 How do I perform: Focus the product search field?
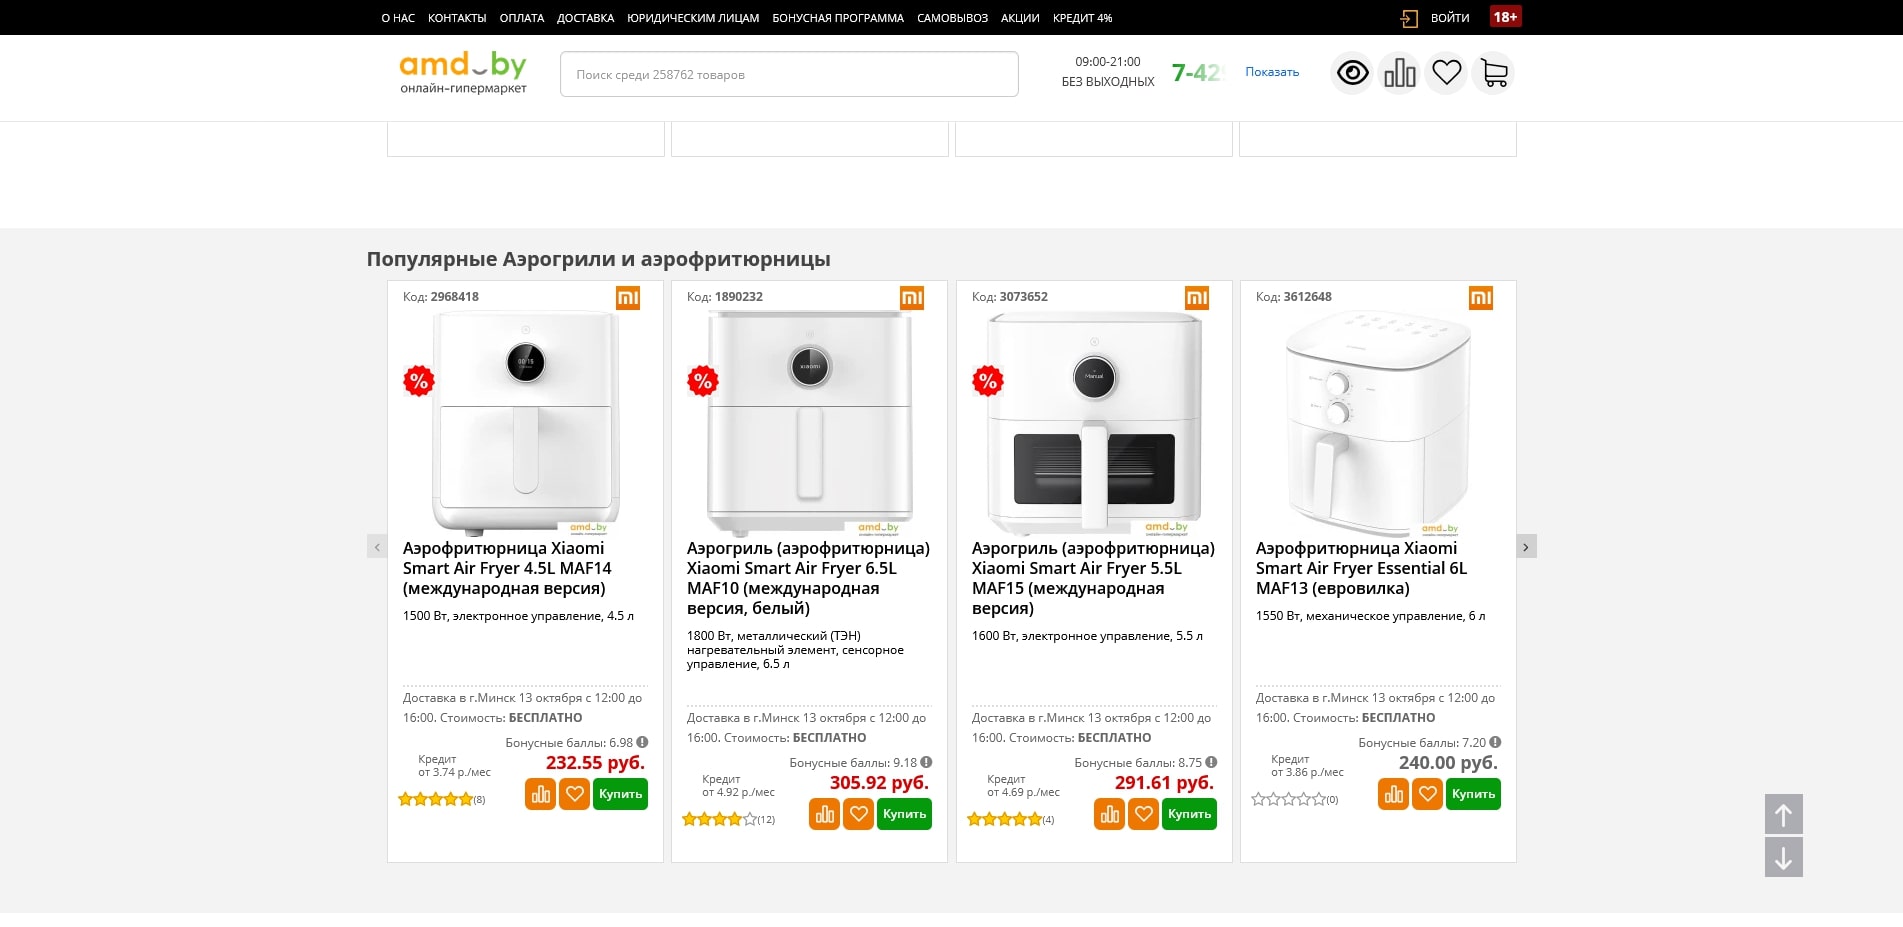pyautogui.click(x=788, y=74)
